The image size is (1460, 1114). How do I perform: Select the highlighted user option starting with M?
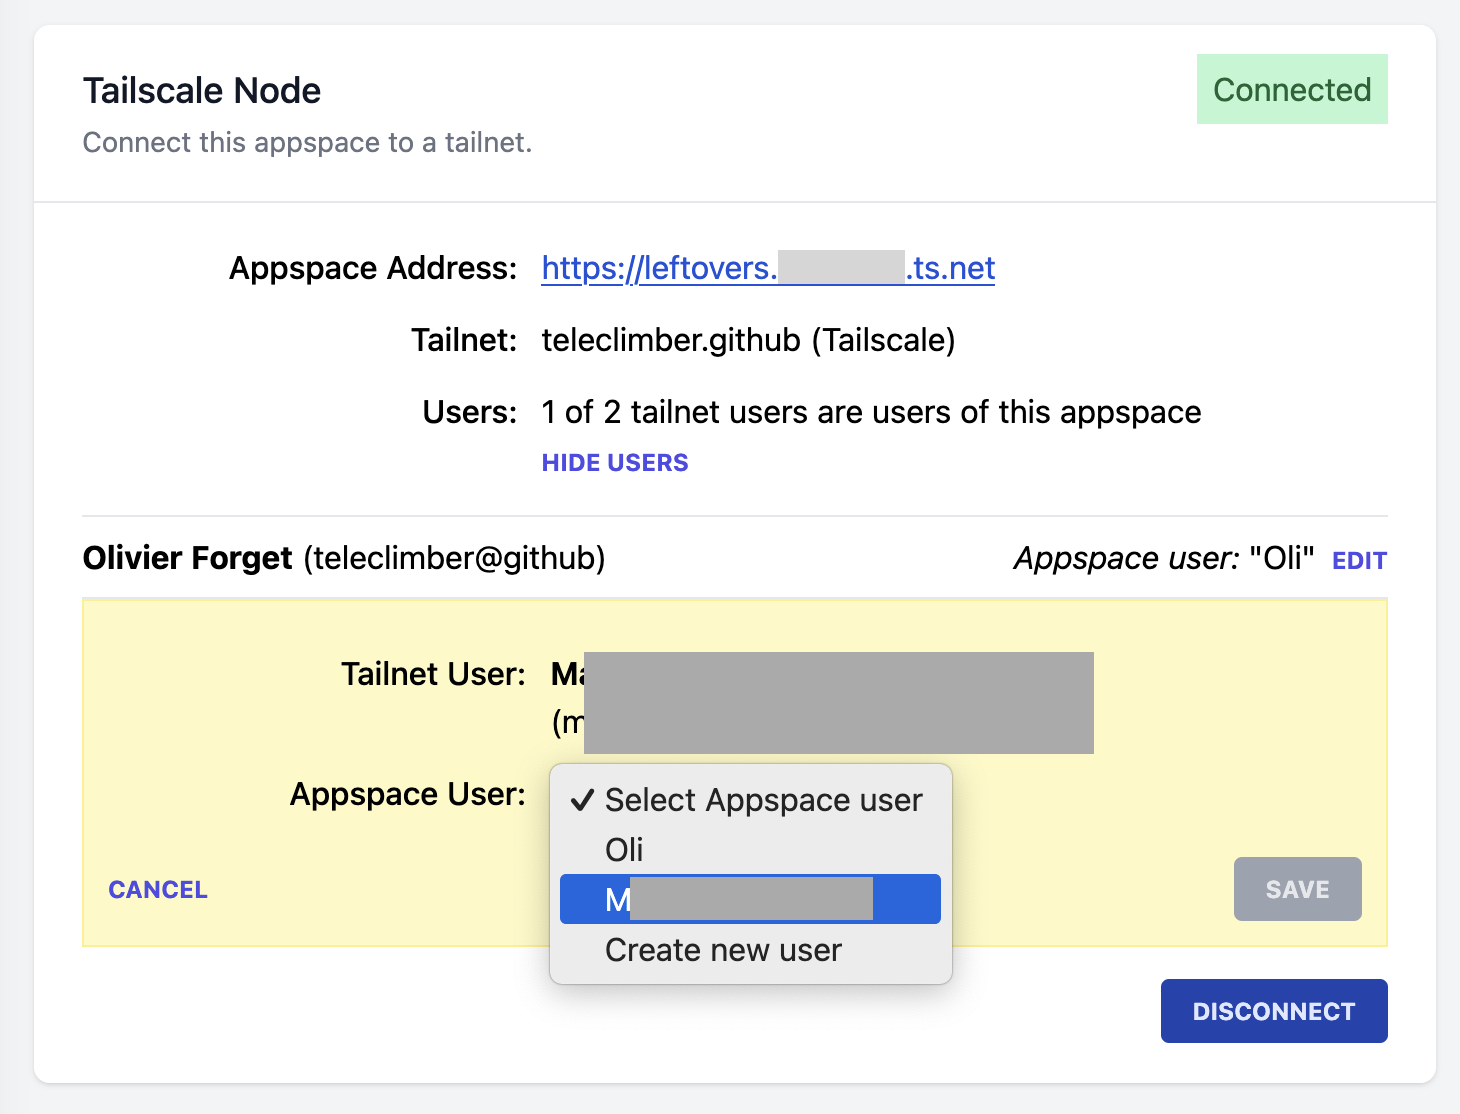[749, 899]
